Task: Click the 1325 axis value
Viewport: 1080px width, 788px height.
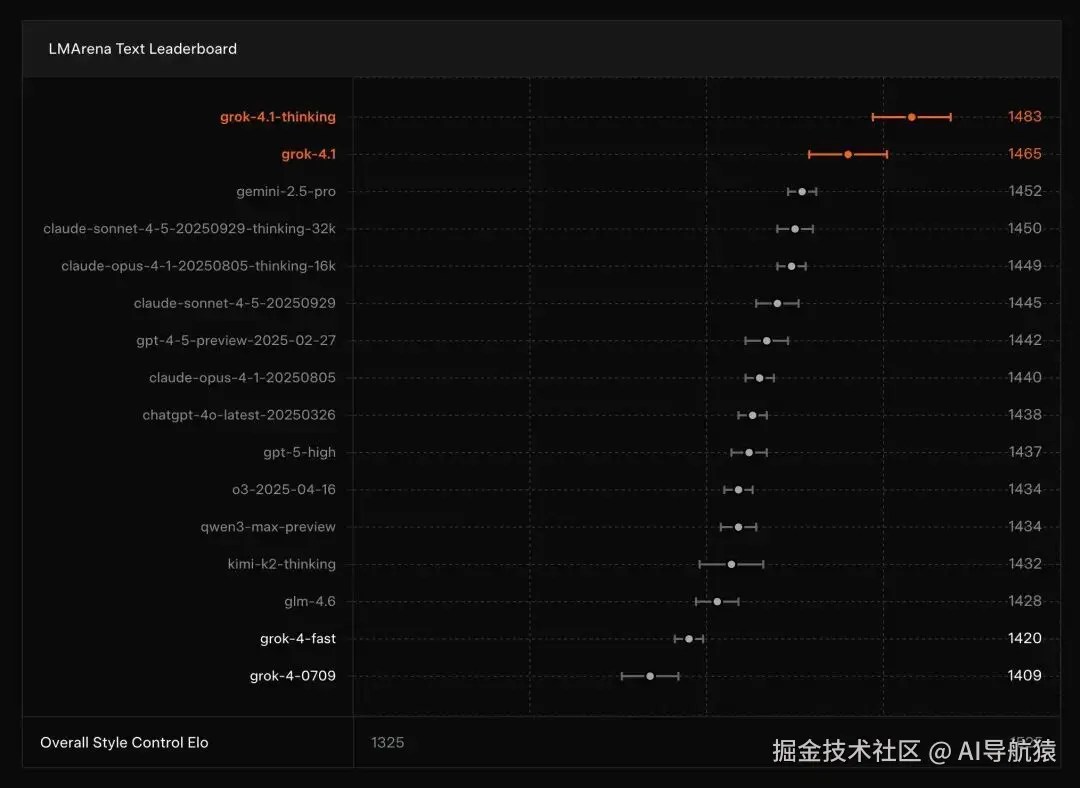Action: pyautogui.click(x=388, y=743)
